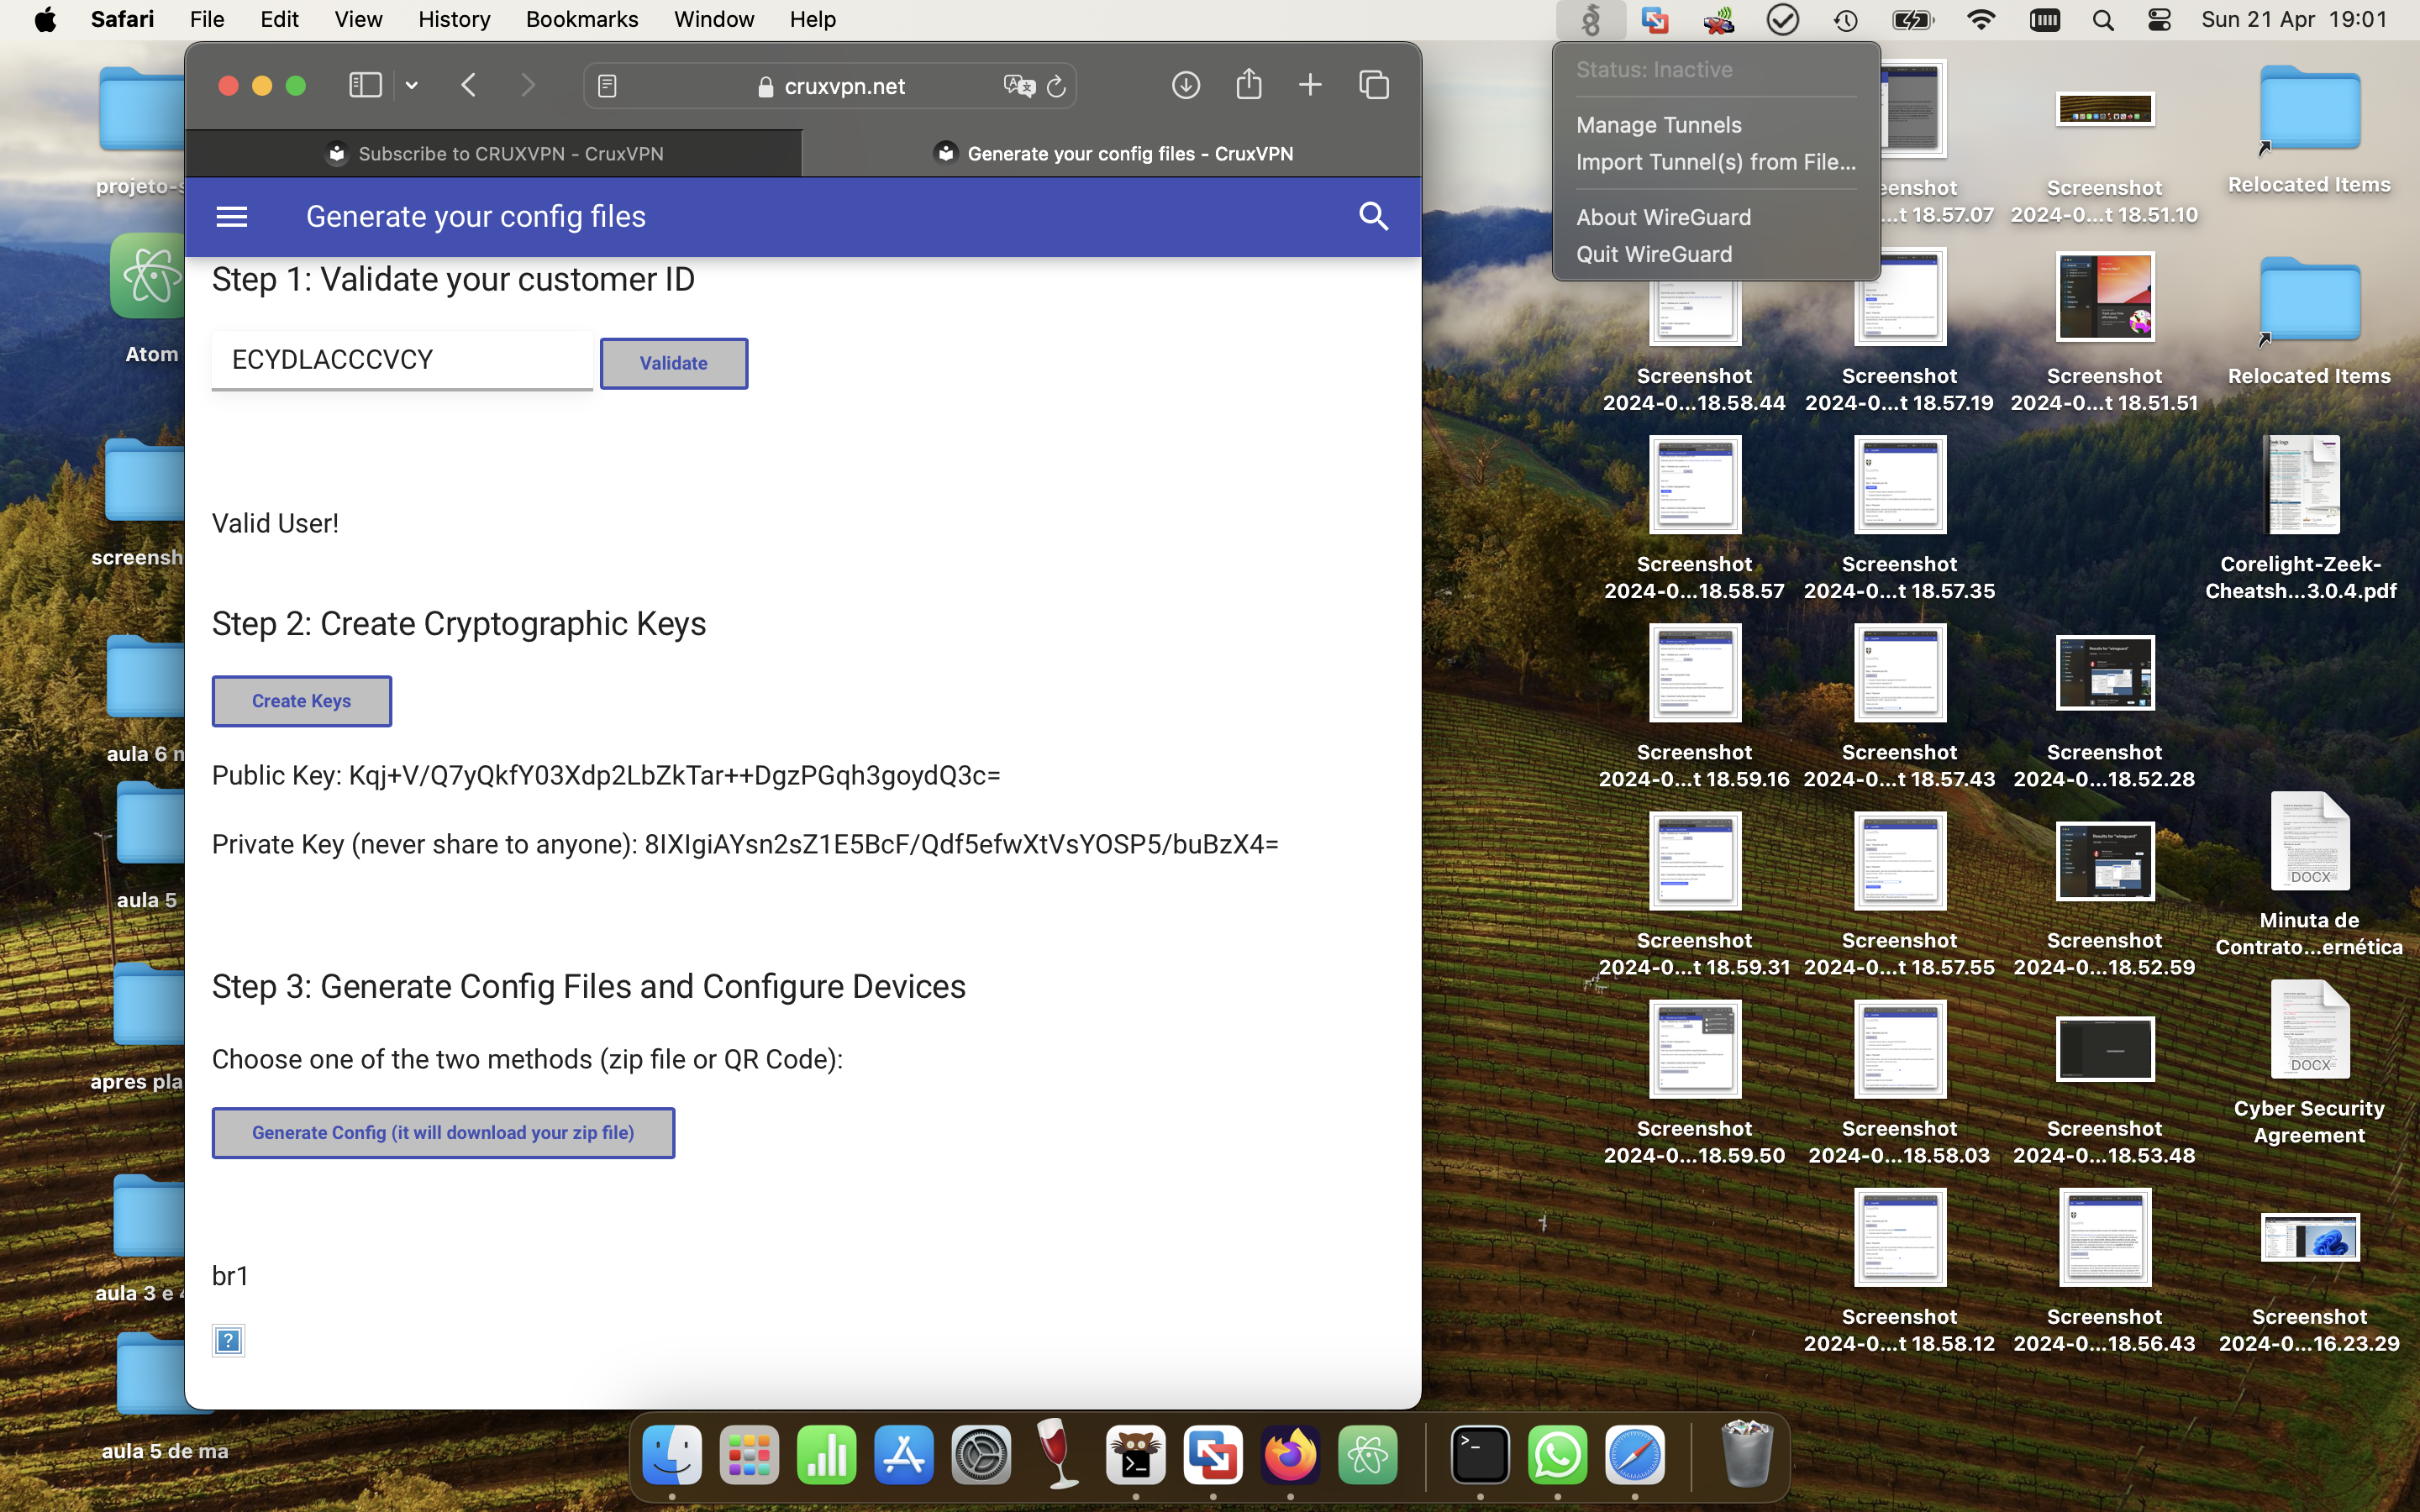The height and width of the screenshot is (1512, 2420).
Task: Toggle Safari sidebar visibility
Action: coord(365,85)
